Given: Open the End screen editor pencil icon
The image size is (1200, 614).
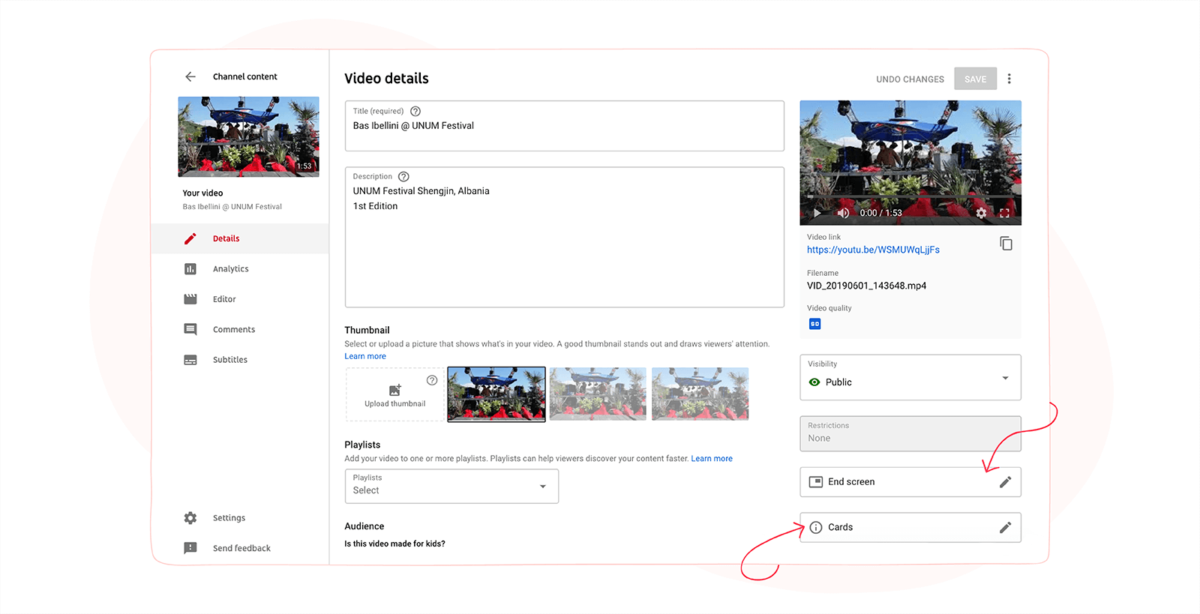Looking at the screenshot, I should 1006,481.
